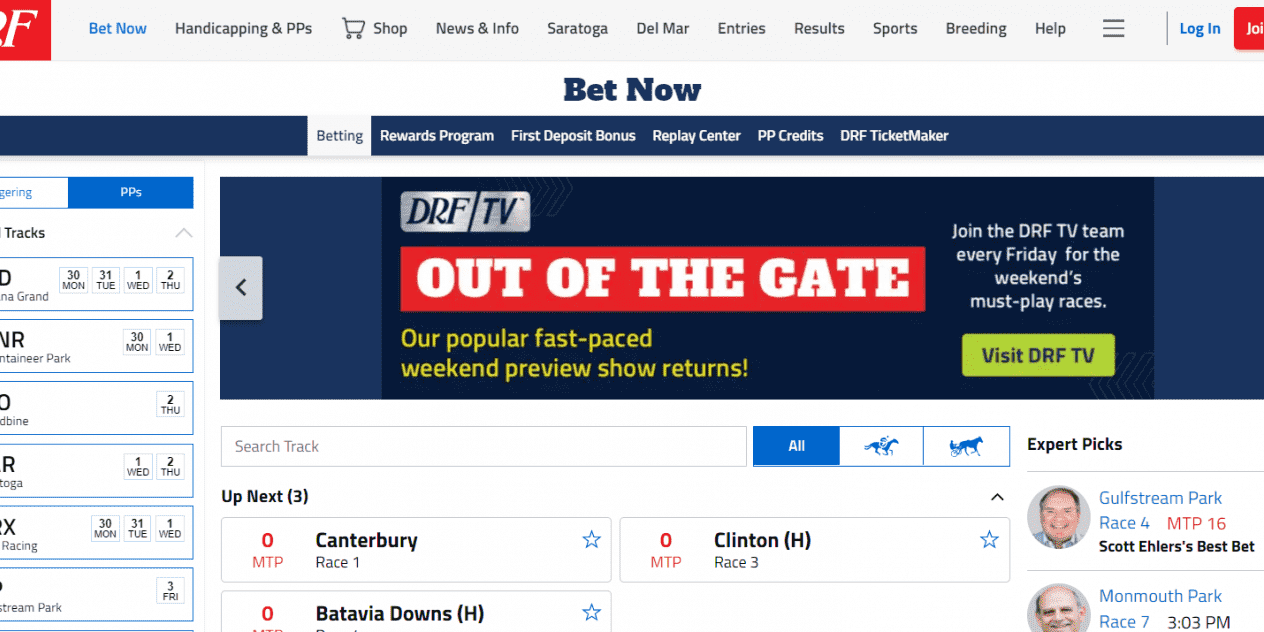Select 1 WED in Parx Racing row
This screenshot has height=632, width=1264.
pyautogui.click(x=170, y=528)
